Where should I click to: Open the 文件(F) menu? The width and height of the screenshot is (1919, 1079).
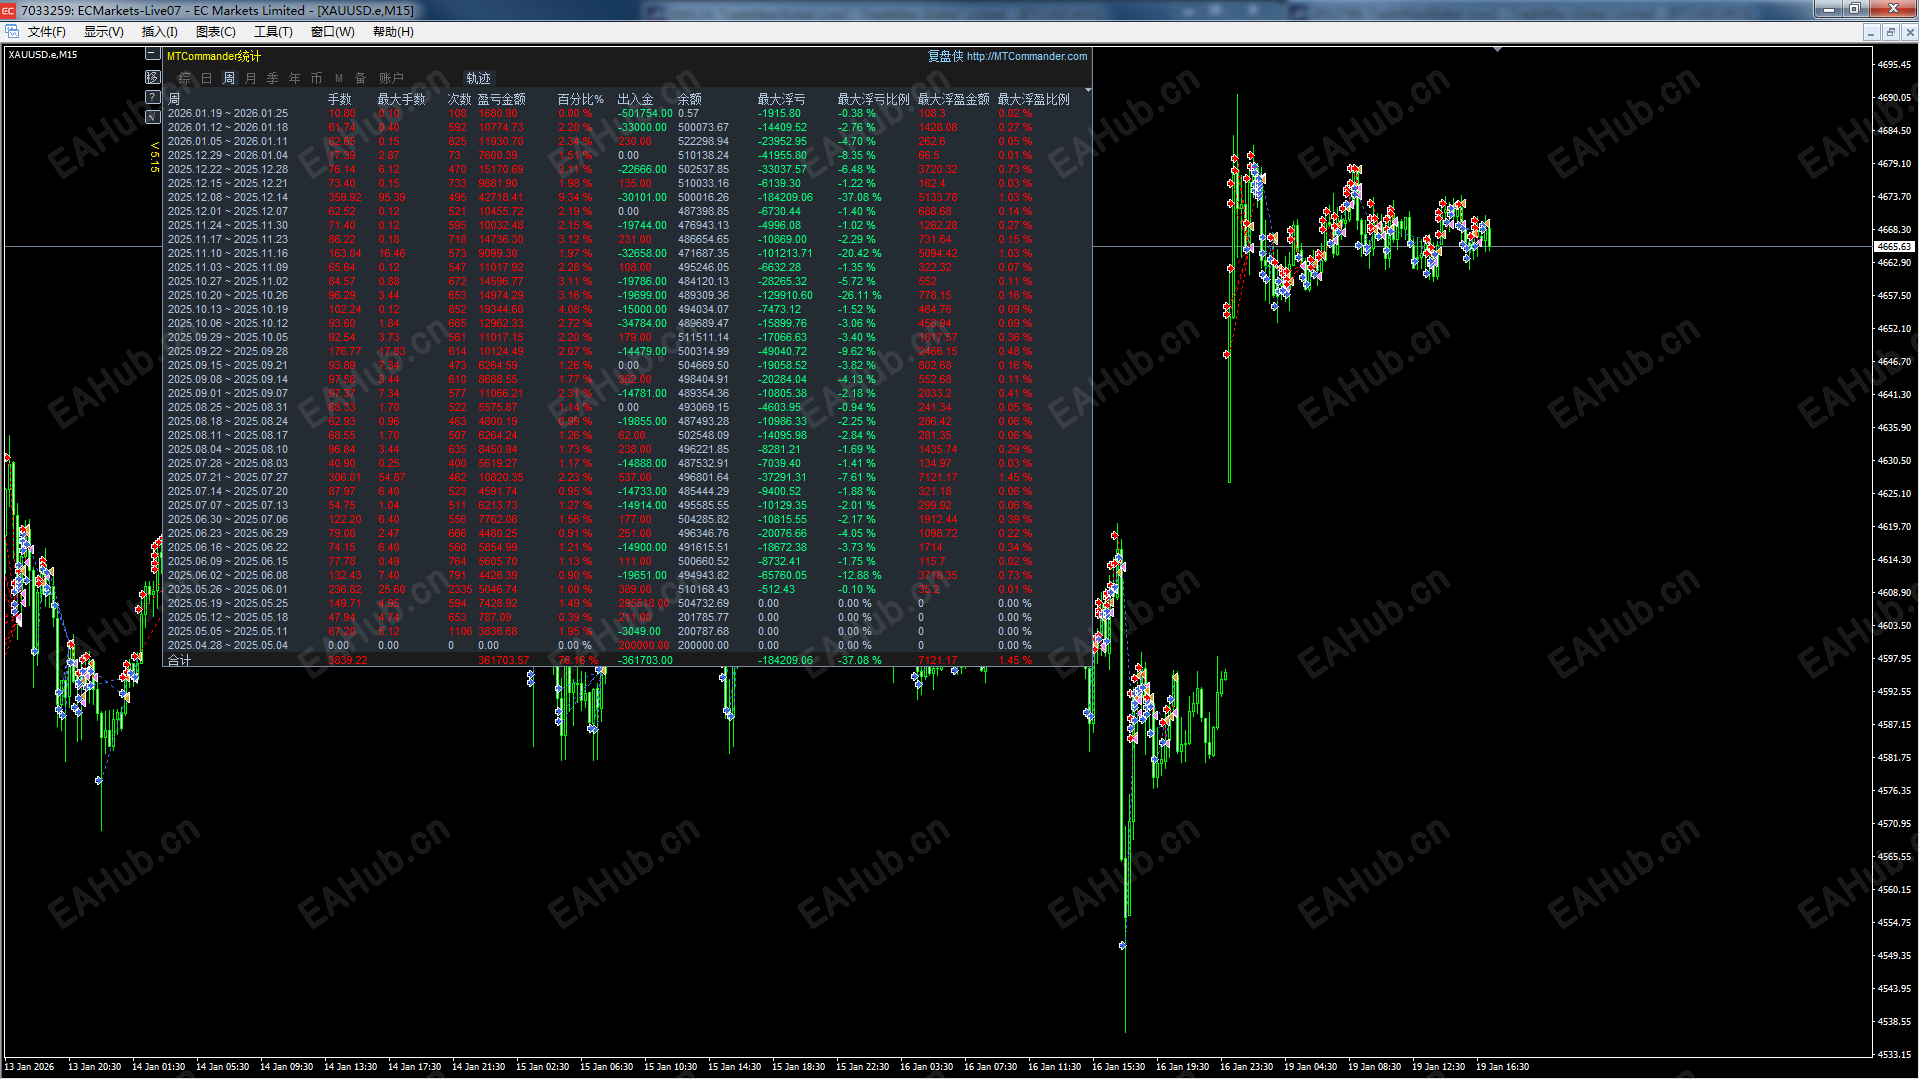pos(47,32)
